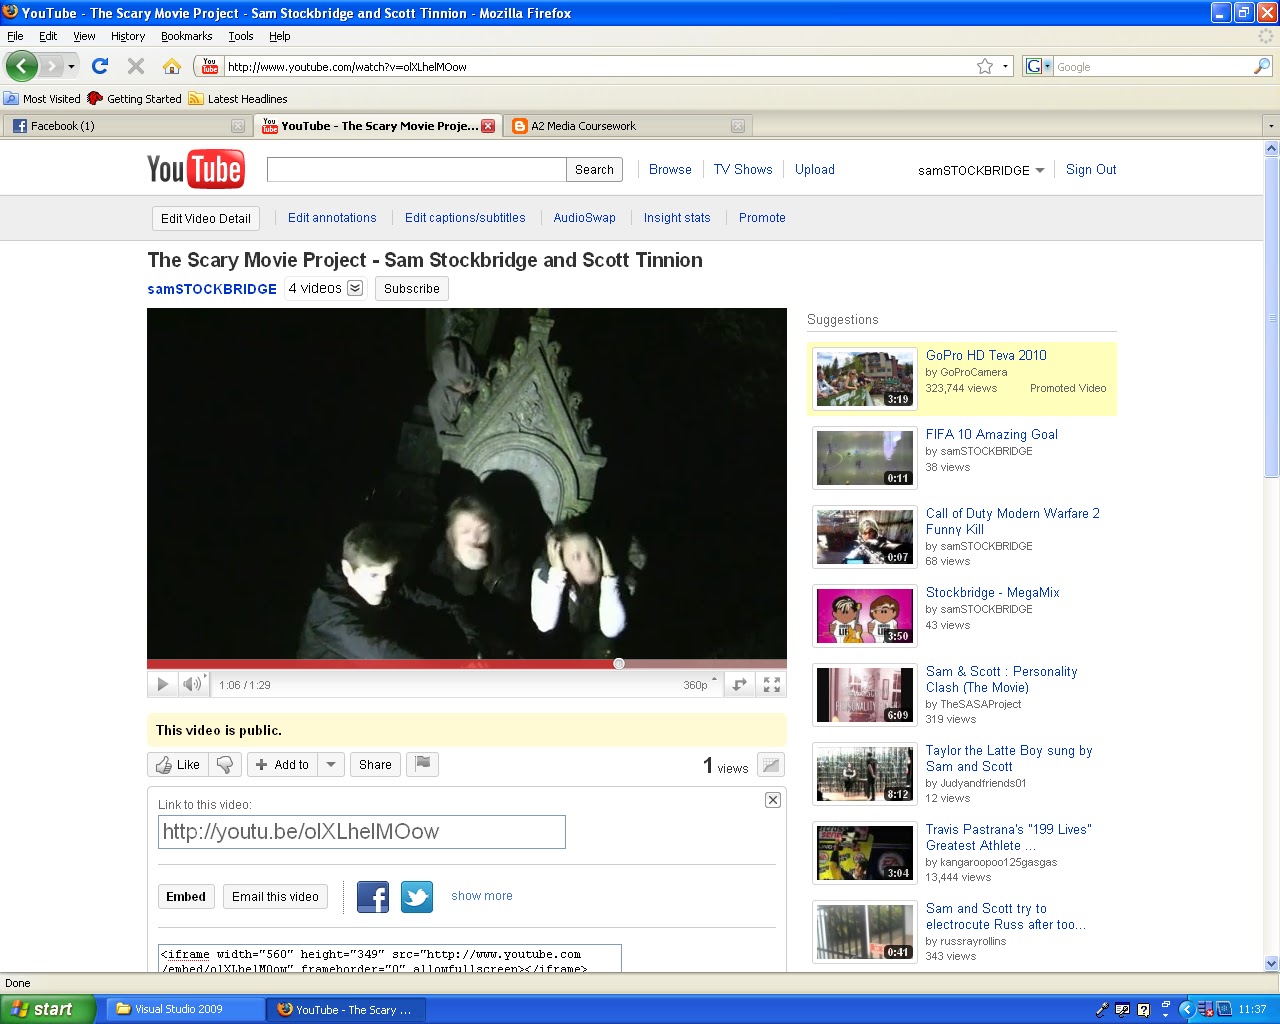Mute the video using the speaker icon

tap(191, 684)
